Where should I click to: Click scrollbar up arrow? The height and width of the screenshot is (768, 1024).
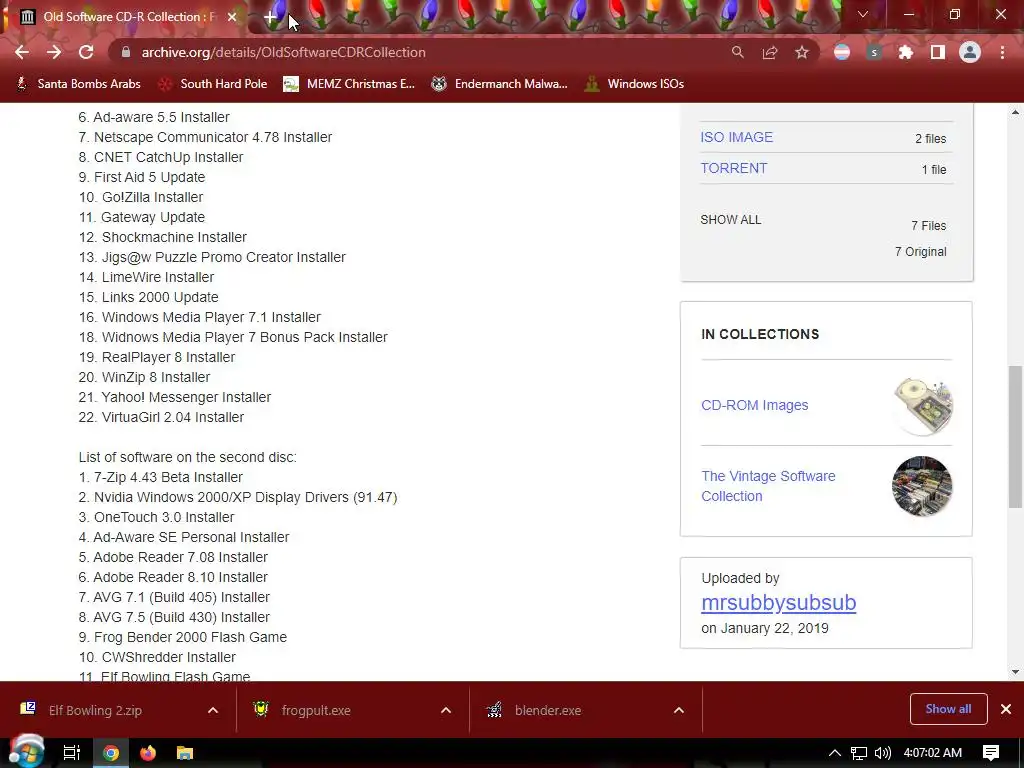pos(1015,112)
